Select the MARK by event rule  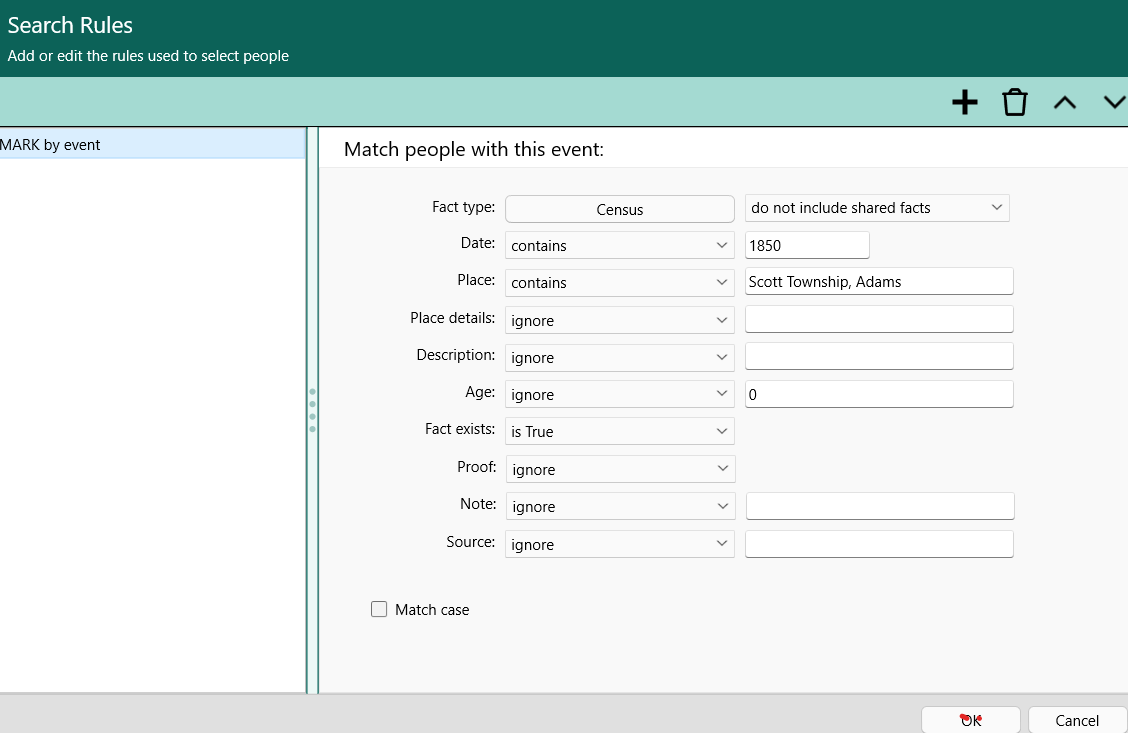(152, 145)
